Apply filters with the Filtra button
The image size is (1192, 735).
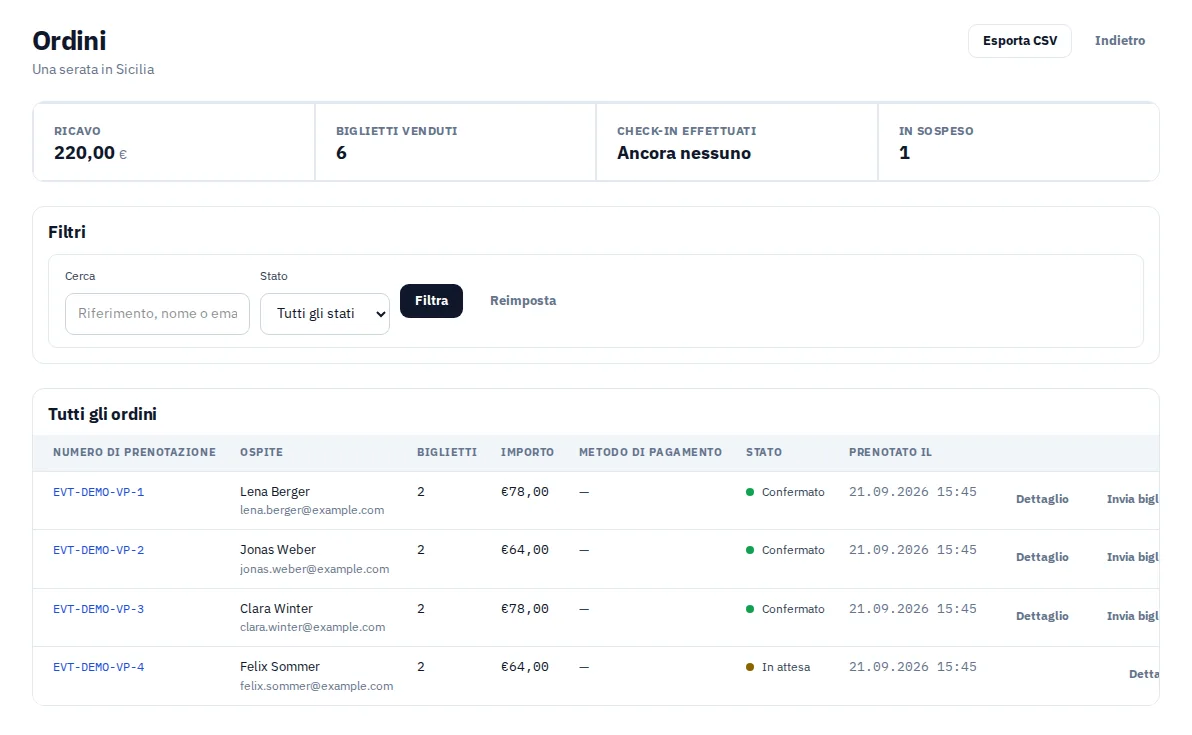[x=431, y=301]
